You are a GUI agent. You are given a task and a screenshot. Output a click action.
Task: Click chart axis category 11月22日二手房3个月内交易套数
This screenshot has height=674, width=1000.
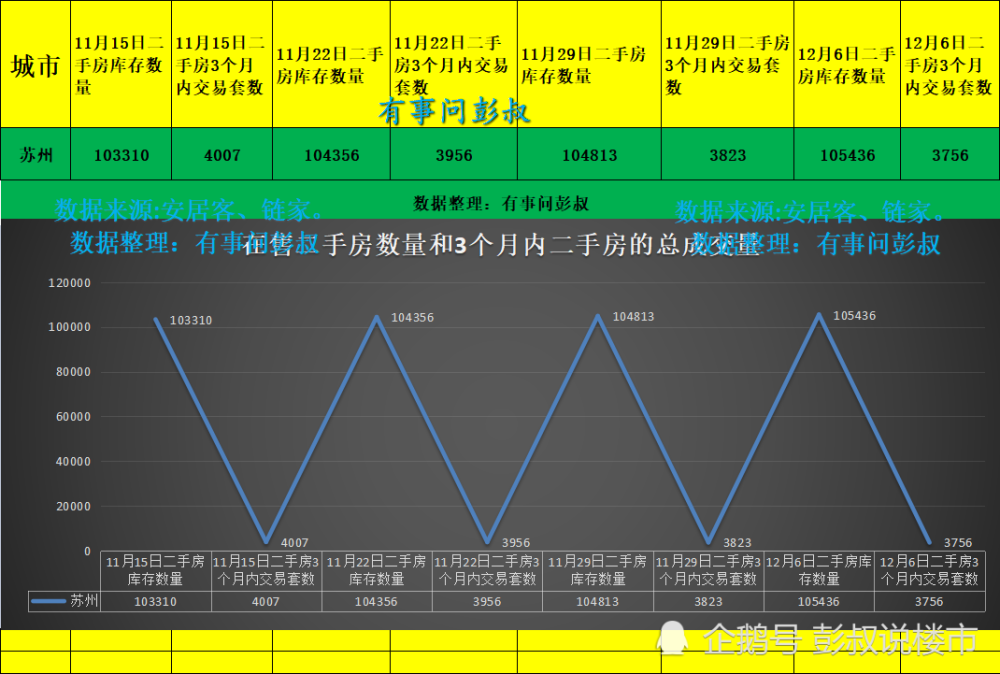(x=487, y=570)
